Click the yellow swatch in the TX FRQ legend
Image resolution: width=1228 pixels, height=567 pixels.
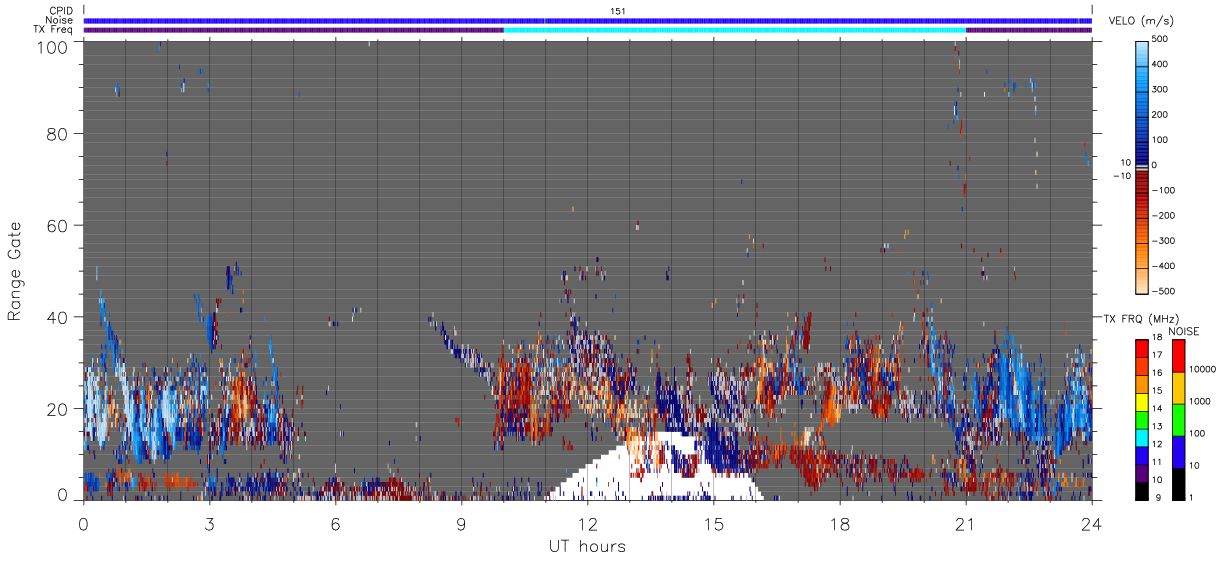pos(1142,402)
